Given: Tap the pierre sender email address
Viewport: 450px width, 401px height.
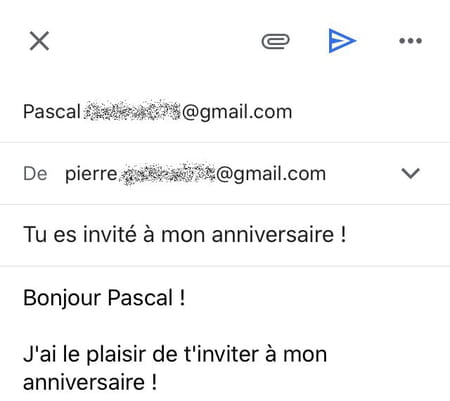Looking at the screenshot, I should (x=195, y=174).
